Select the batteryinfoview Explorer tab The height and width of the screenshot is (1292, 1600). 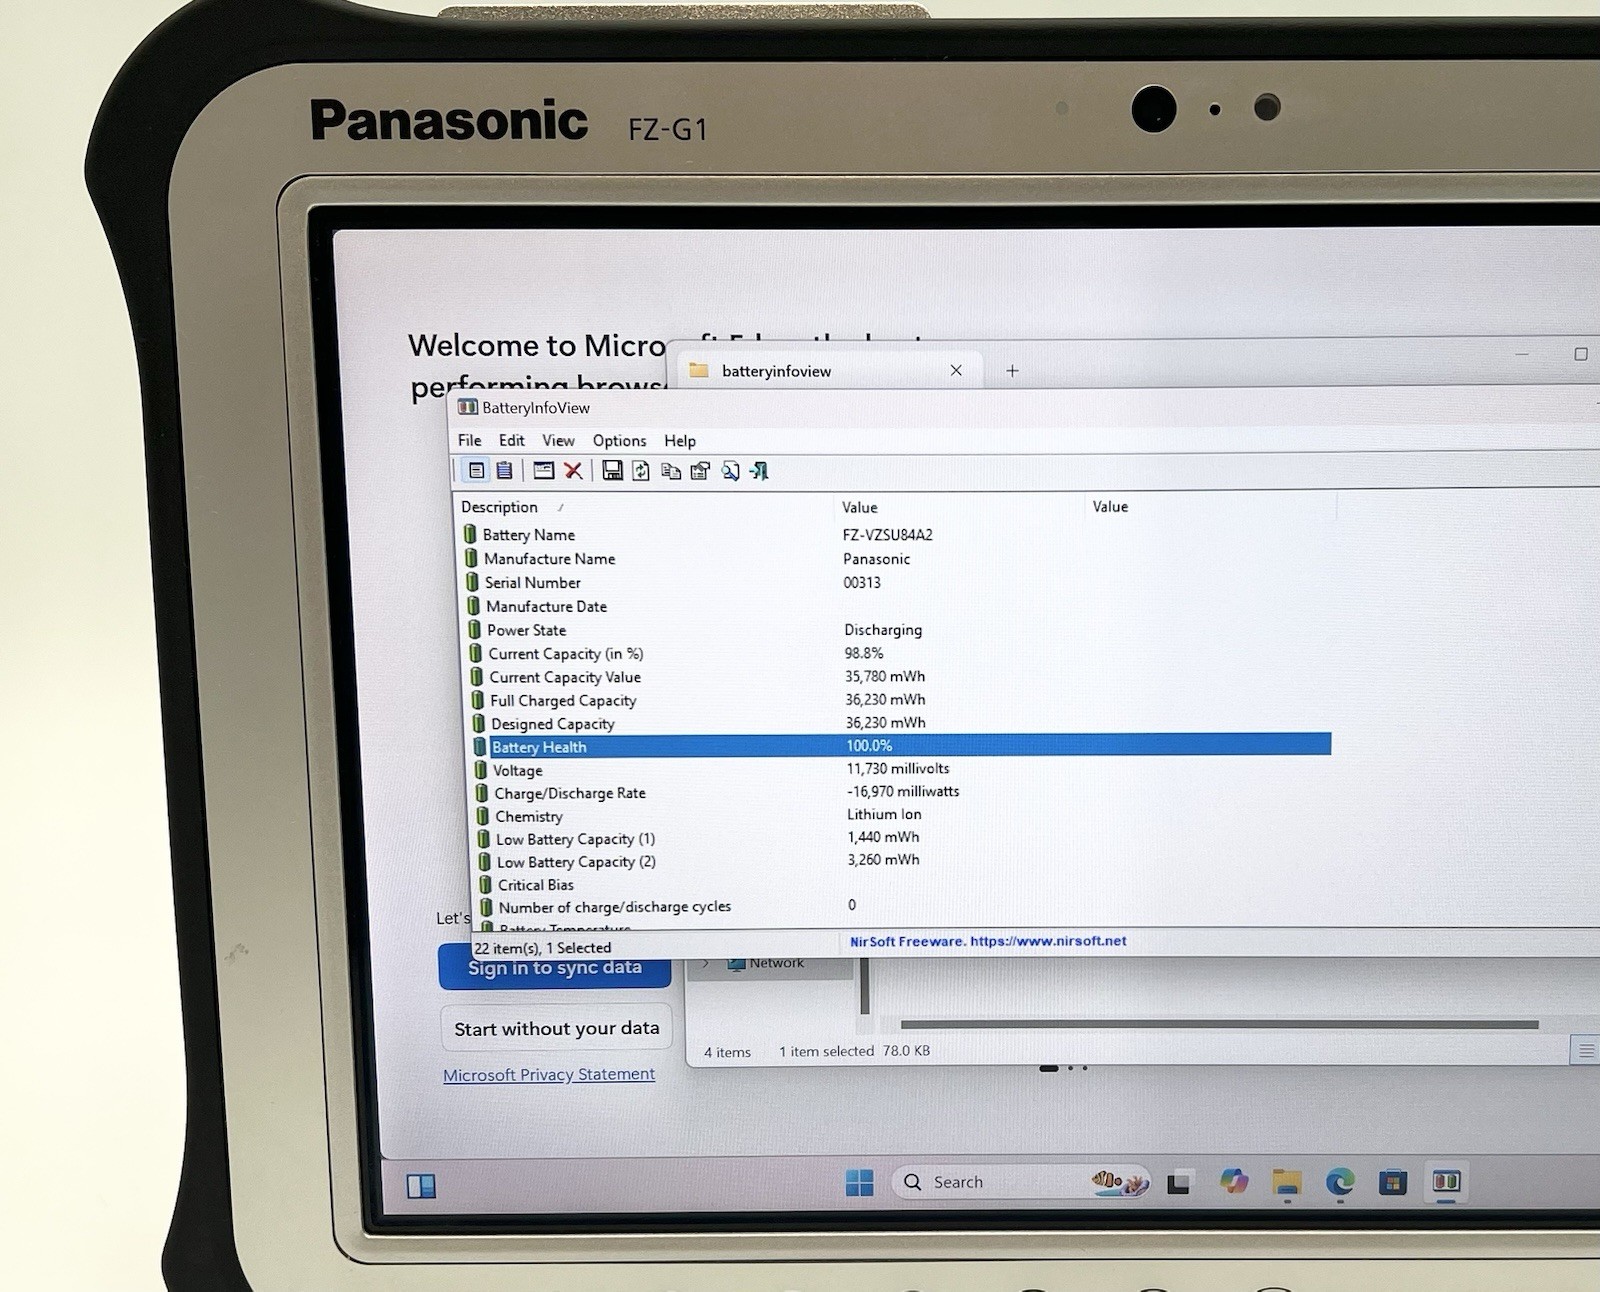click(x=830, y=371)
